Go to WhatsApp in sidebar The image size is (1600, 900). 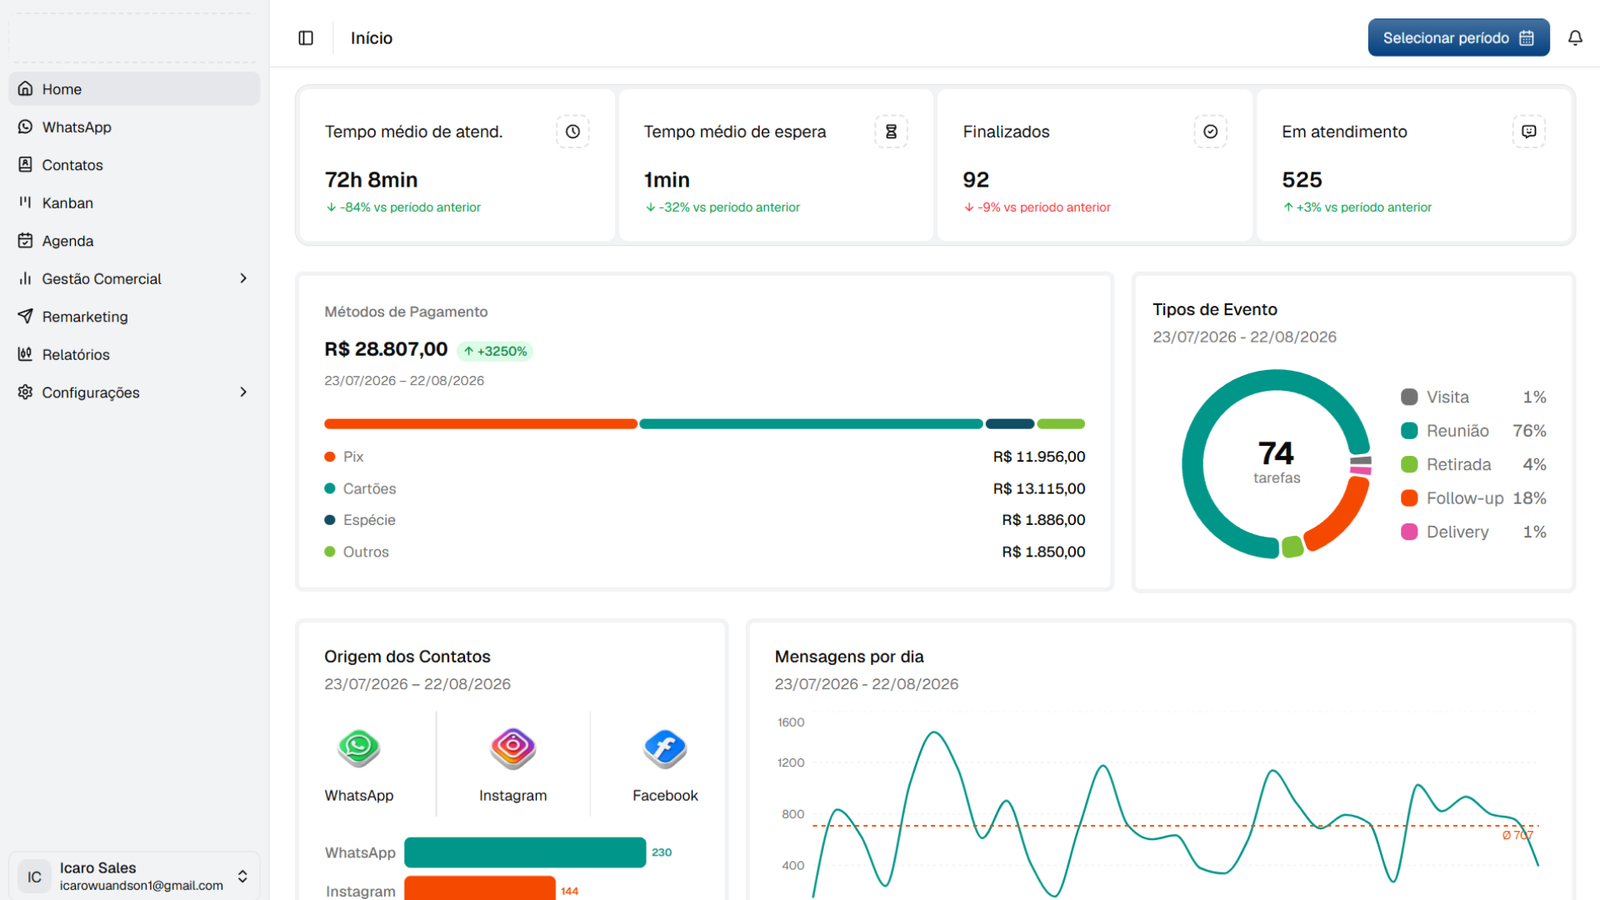point(134,127)
